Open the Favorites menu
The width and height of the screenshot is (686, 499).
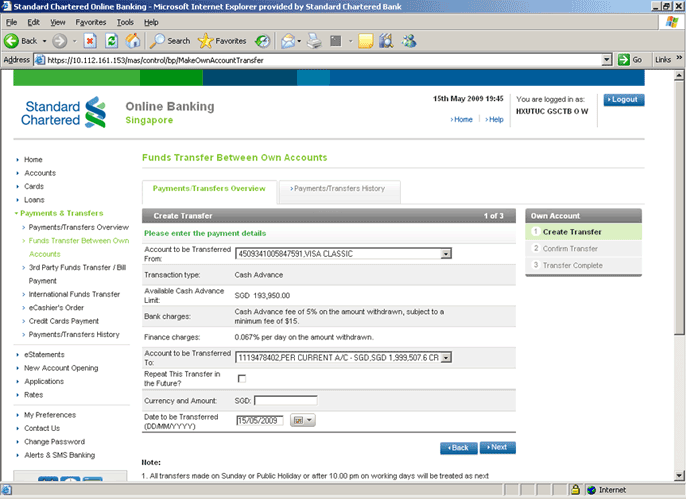click(x=91, y=22)
